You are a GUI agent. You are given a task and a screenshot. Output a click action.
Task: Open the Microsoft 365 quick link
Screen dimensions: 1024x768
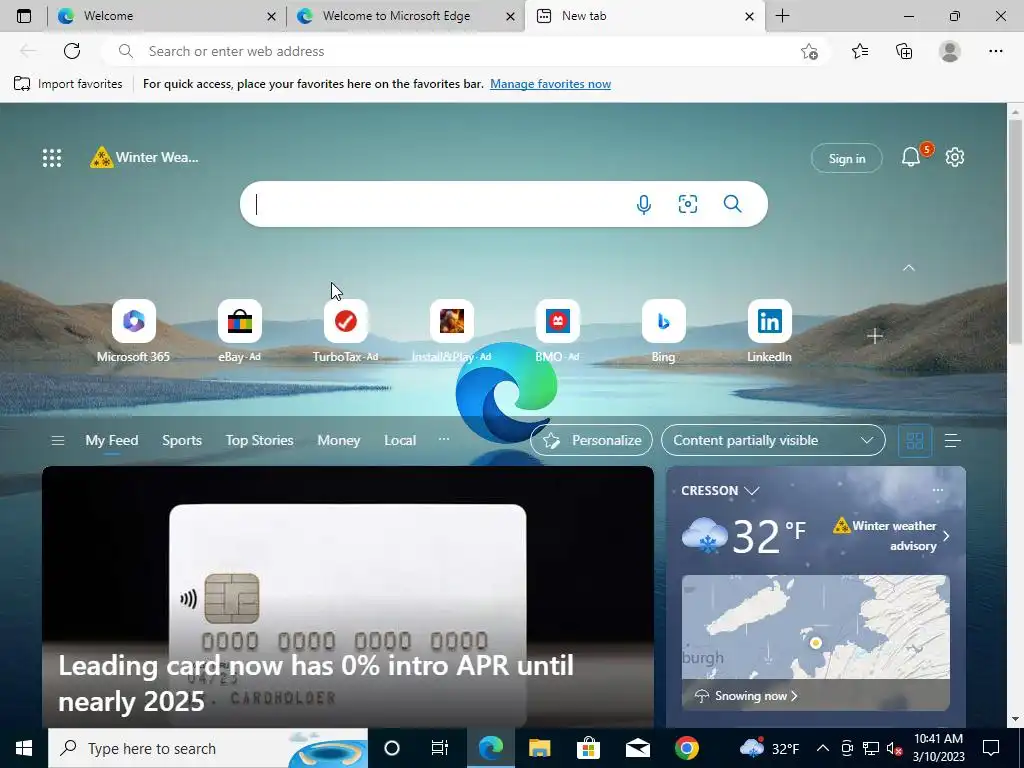133,331
